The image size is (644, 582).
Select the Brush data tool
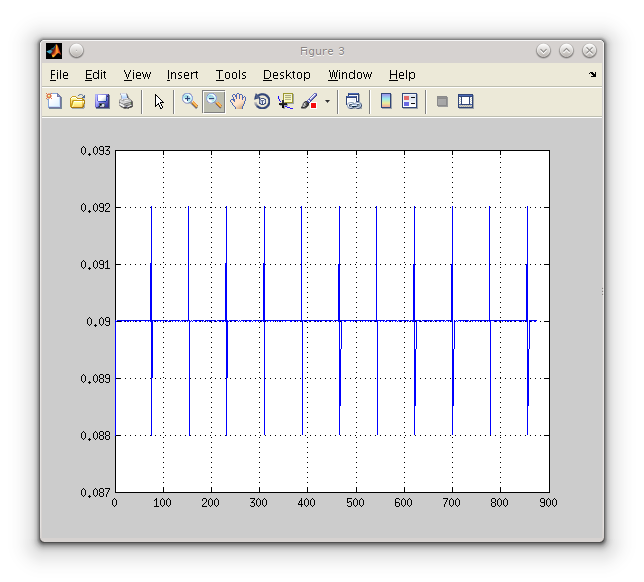click(x=309, y=101)
